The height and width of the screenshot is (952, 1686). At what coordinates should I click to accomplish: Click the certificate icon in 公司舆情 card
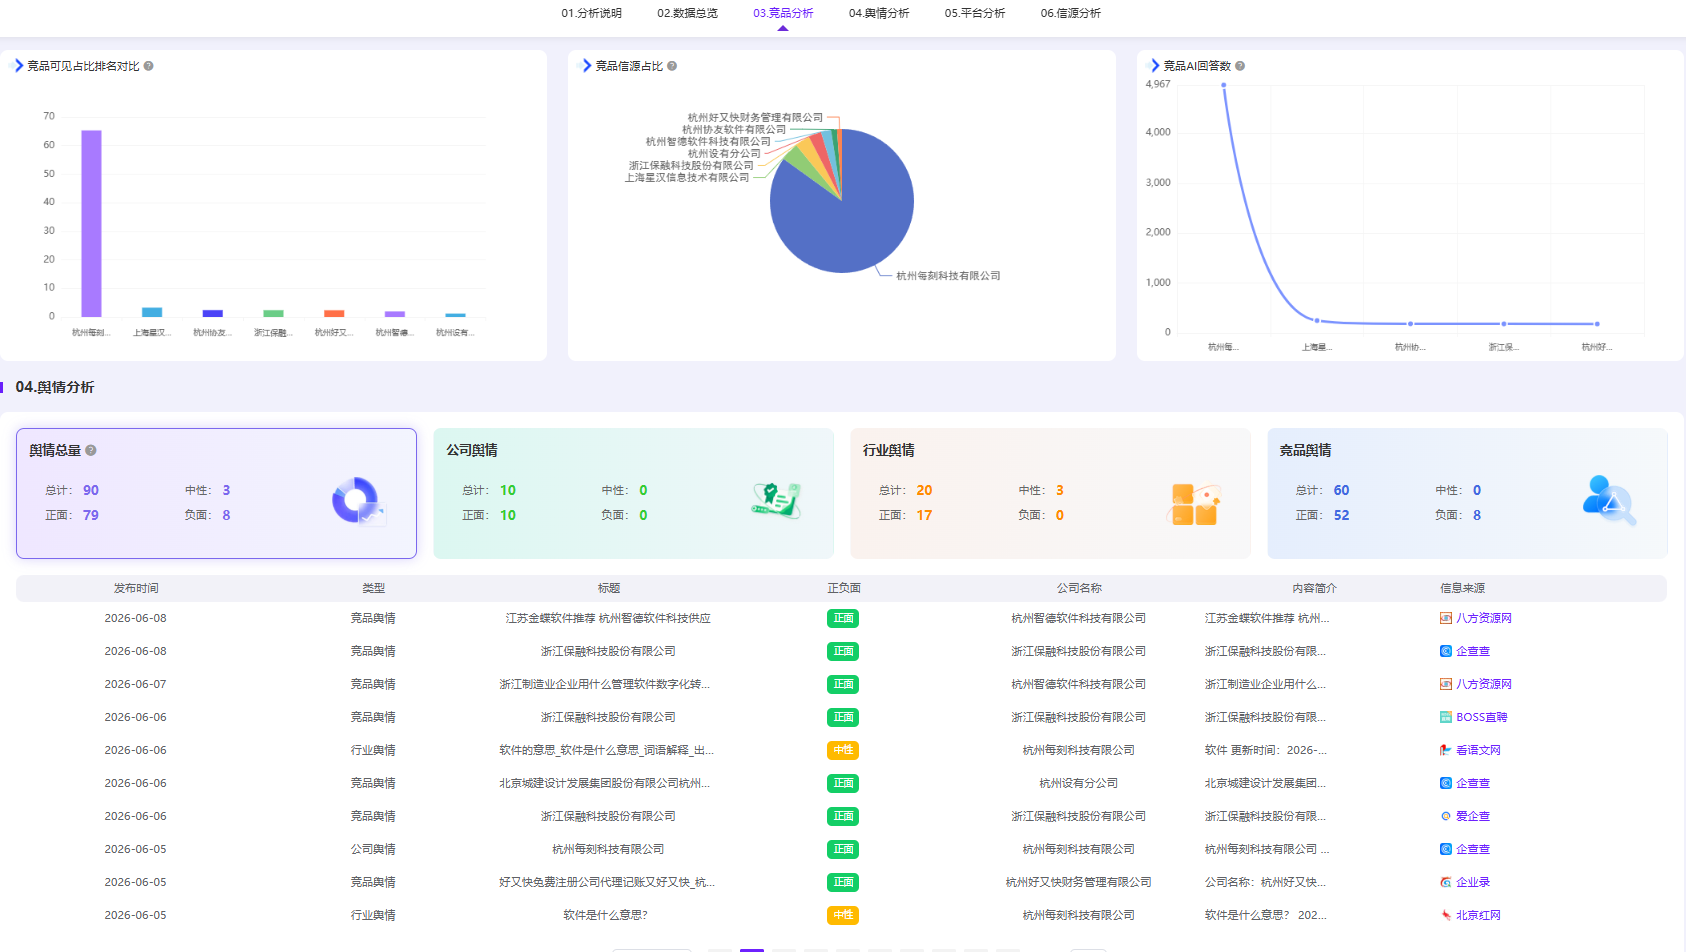[x=777, y=500]
